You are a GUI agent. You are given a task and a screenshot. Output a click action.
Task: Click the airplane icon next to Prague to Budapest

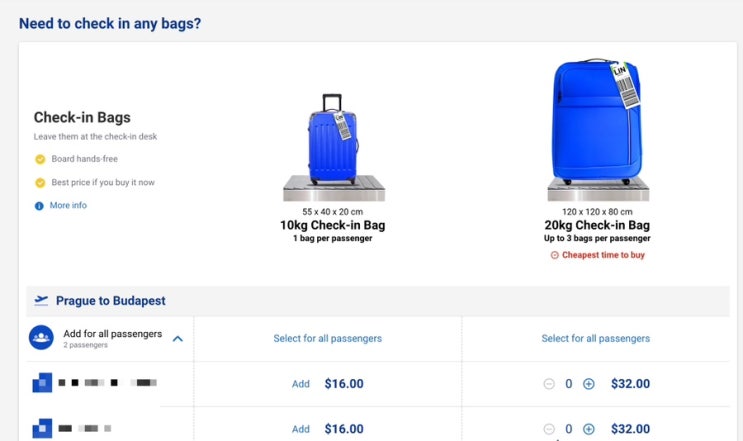pos(41,300)
